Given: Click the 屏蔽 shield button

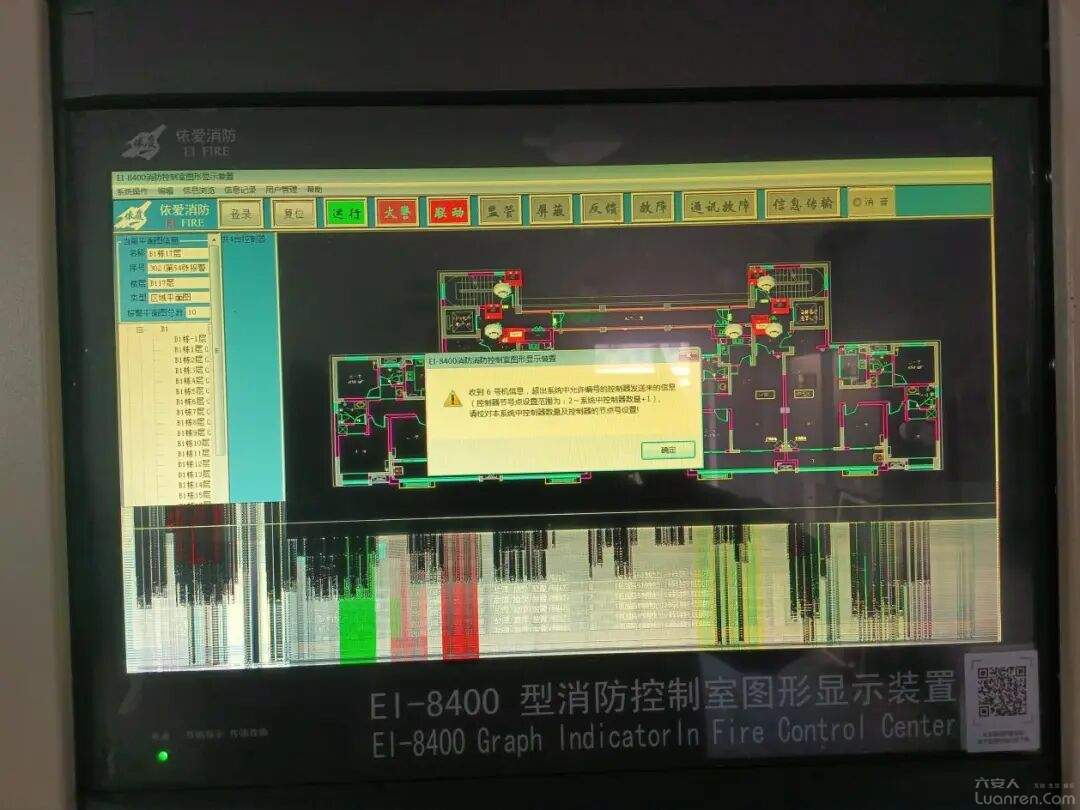Looking at the screenshot, I should coord(551,209).
